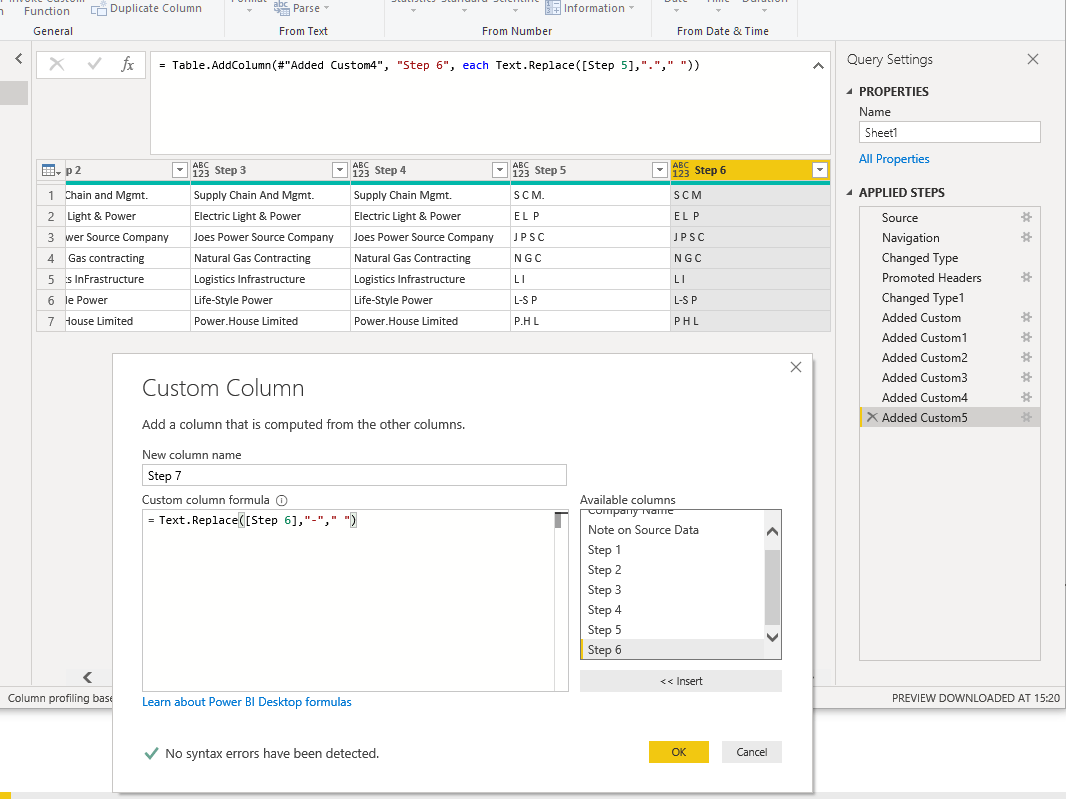Close the Query Settings pane
Image resolution: width=1066 pixels, height=799 pixels.
[x=1033, y=60]
